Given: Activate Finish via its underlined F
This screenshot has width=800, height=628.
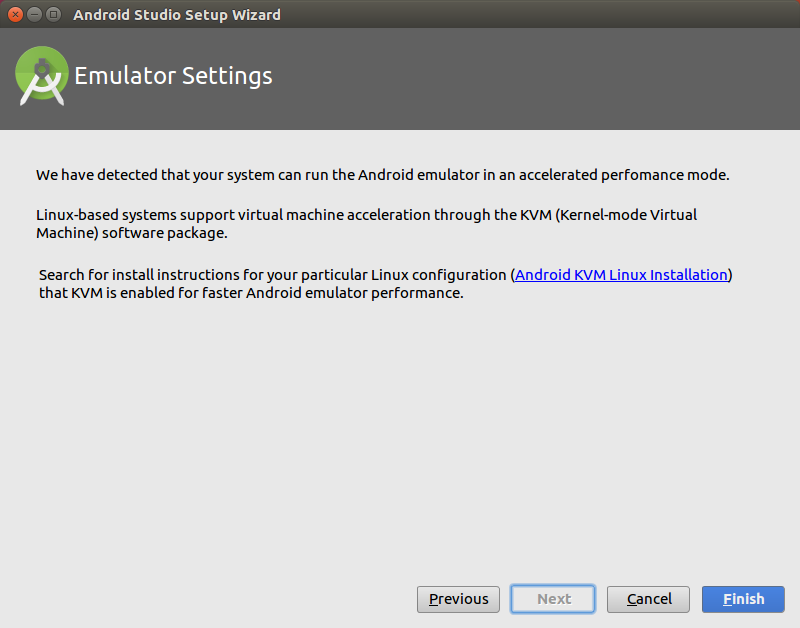Looking at the screenshot, I should tap(728, 599).
